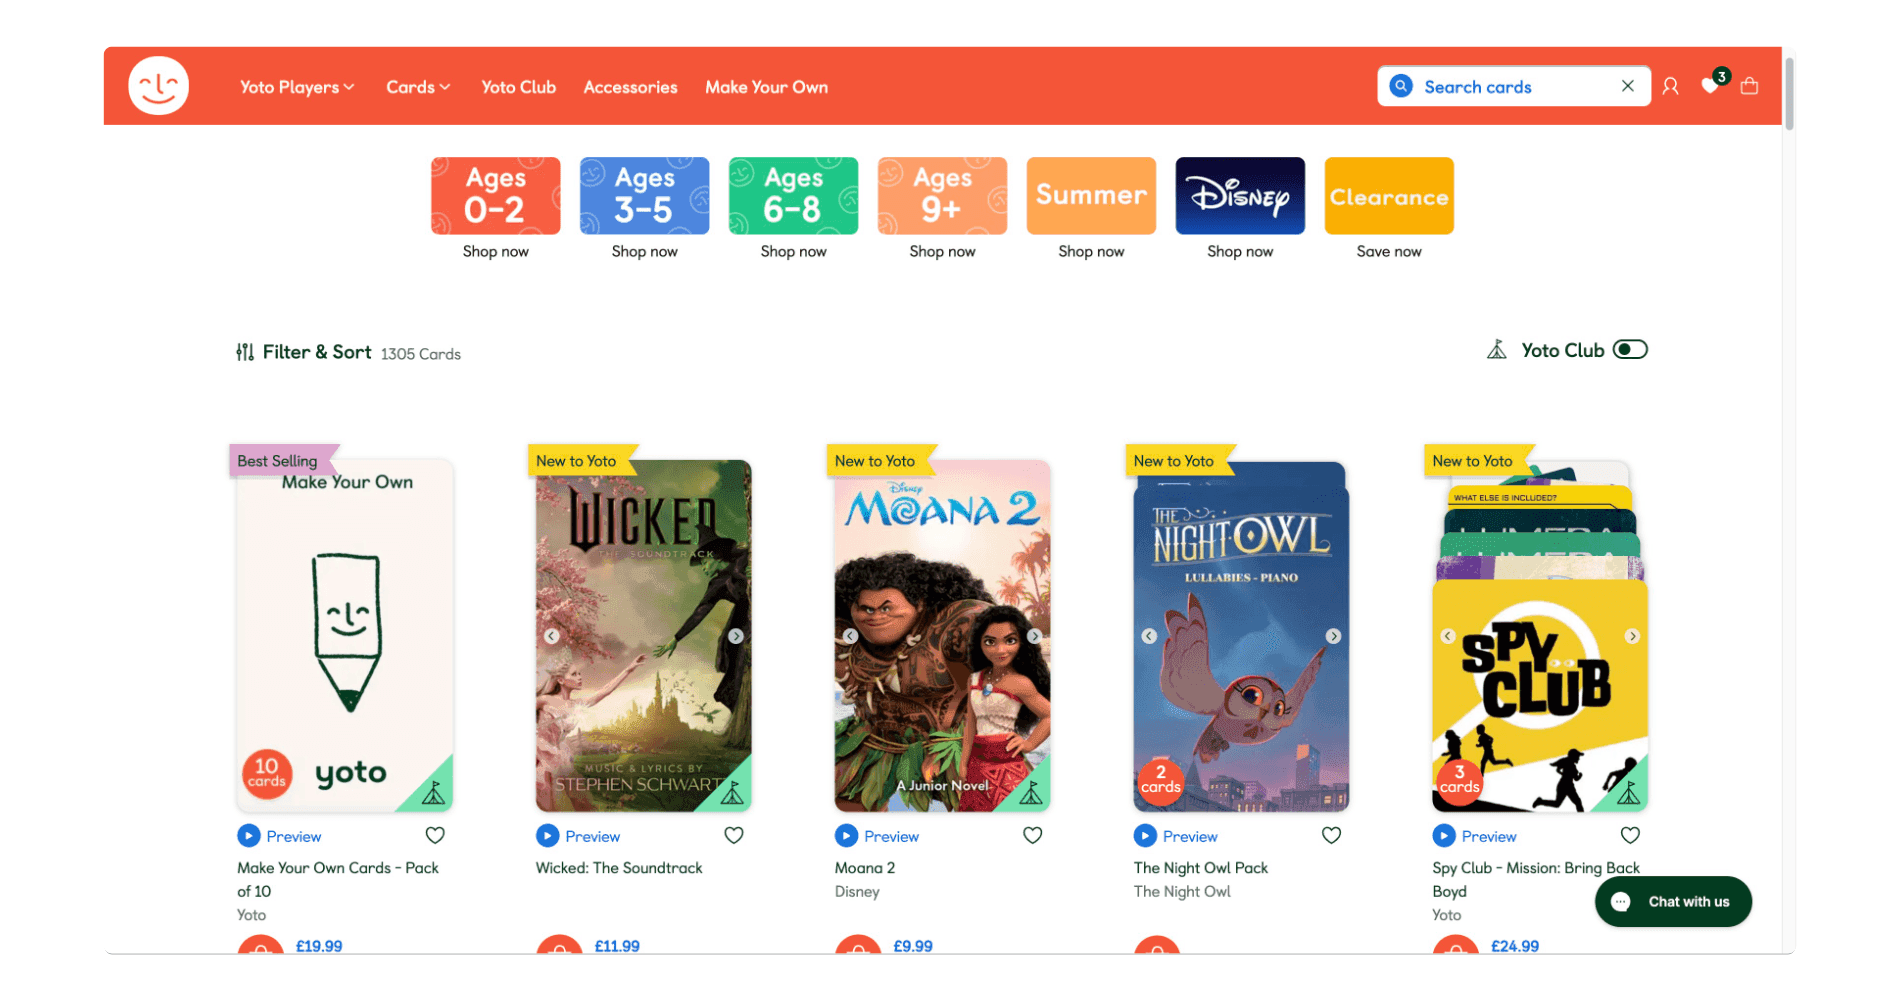Open Filter & Sort options

303,352
